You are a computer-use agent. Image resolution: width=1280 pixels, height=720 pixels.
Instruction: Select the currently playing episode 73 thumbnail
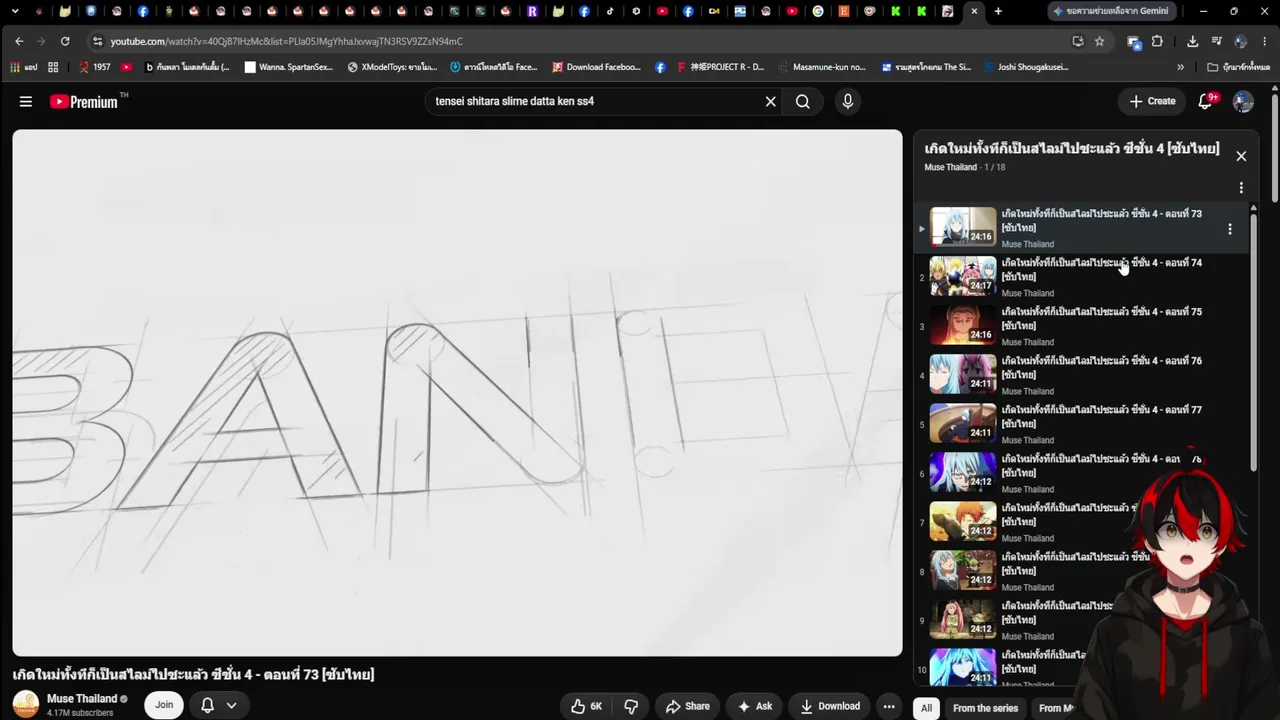(963, 227)
